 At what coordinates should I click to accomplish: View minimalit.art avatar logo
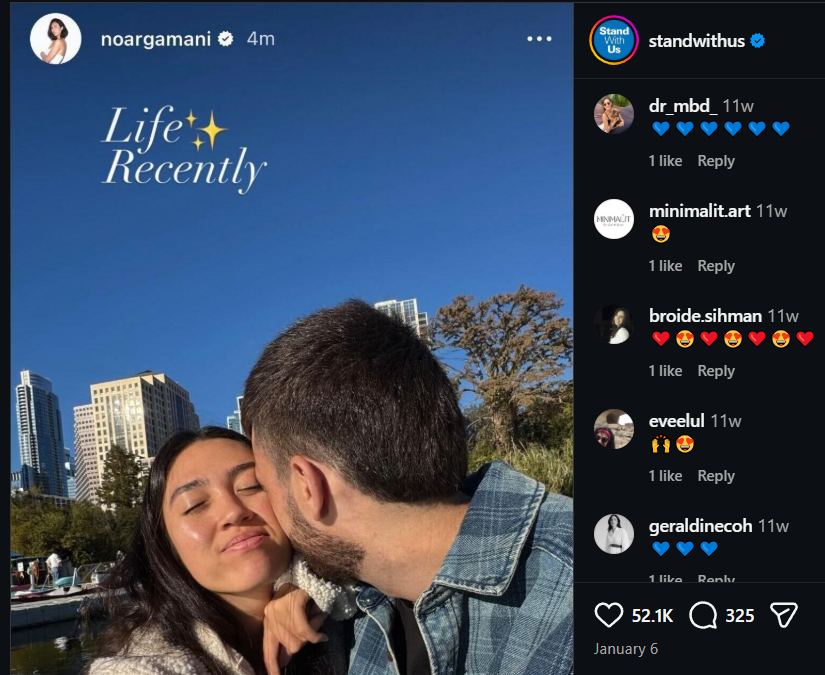tap(614, 219)
